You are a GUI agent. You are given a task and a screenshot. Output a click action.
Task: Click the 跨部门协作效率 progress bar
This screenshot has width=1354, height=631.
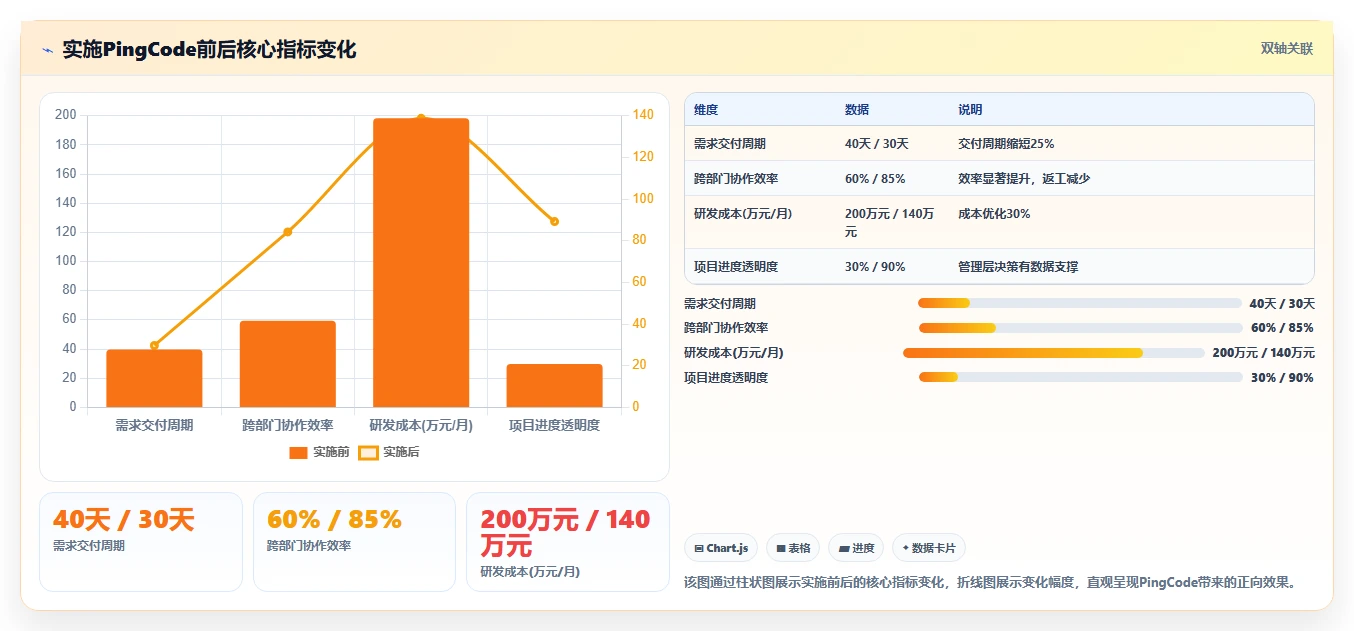coord(1081,328)
